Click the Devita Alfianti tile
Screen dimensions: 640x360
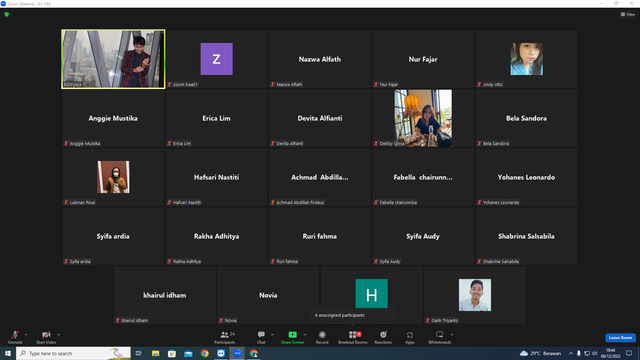320,118
